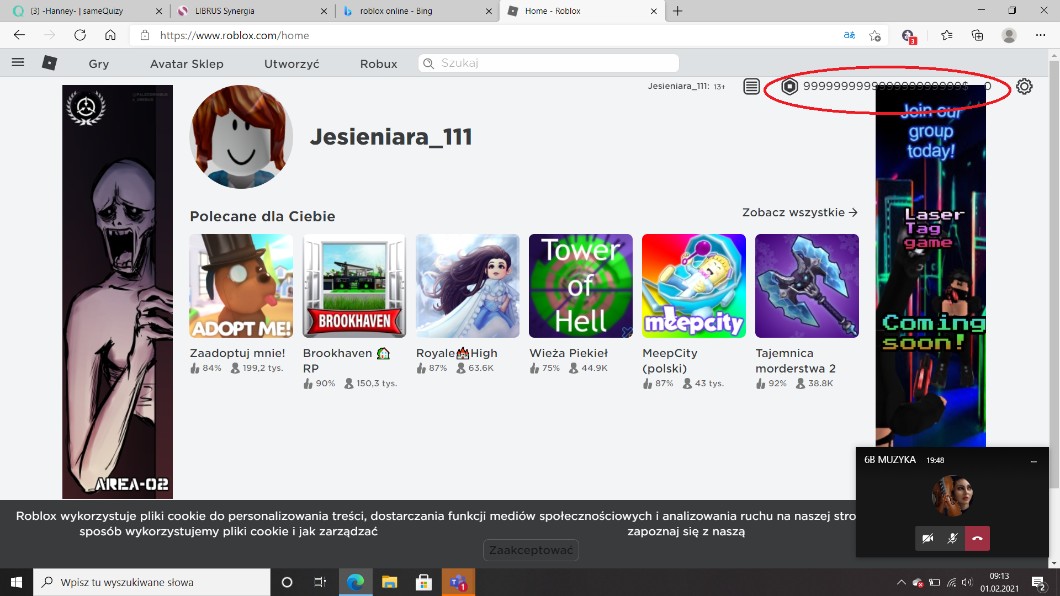Viewport: 1060px width, 596px height.
Task: Open the Gry menu item
Action: [98, 63]
